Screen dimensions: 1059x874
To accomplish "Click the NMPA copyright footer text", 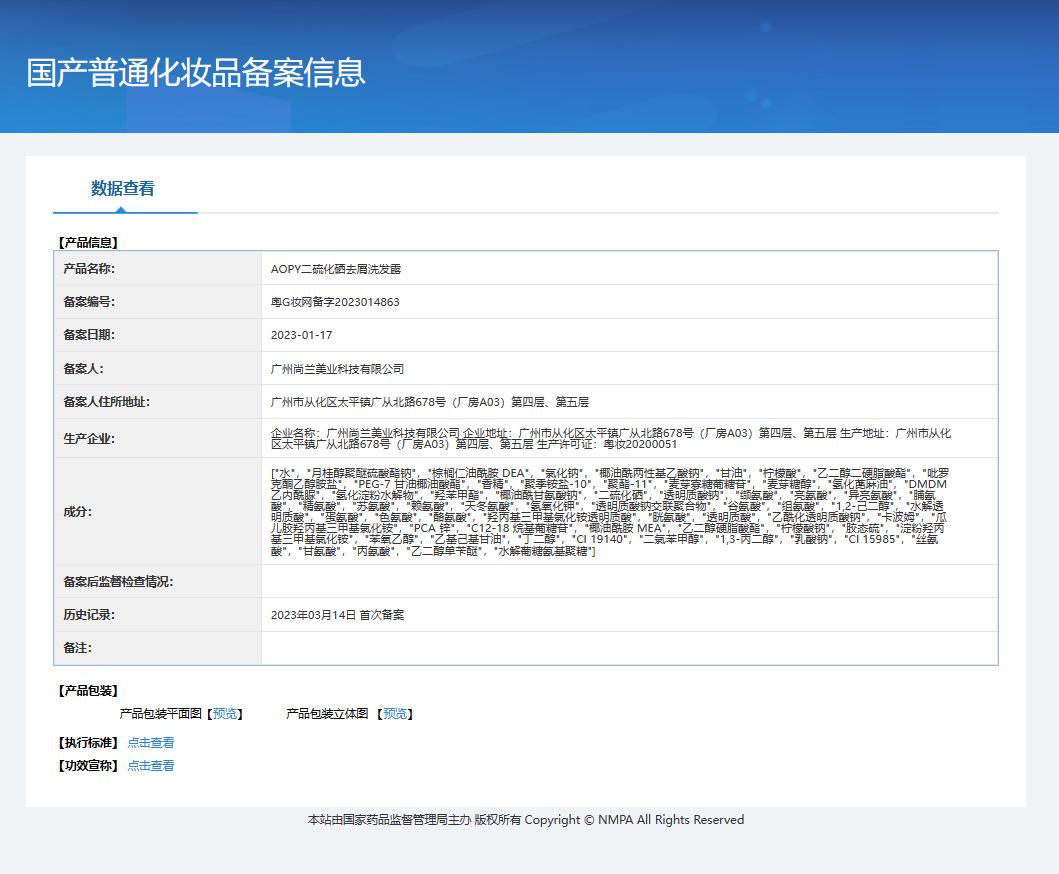I will point(526,819).
